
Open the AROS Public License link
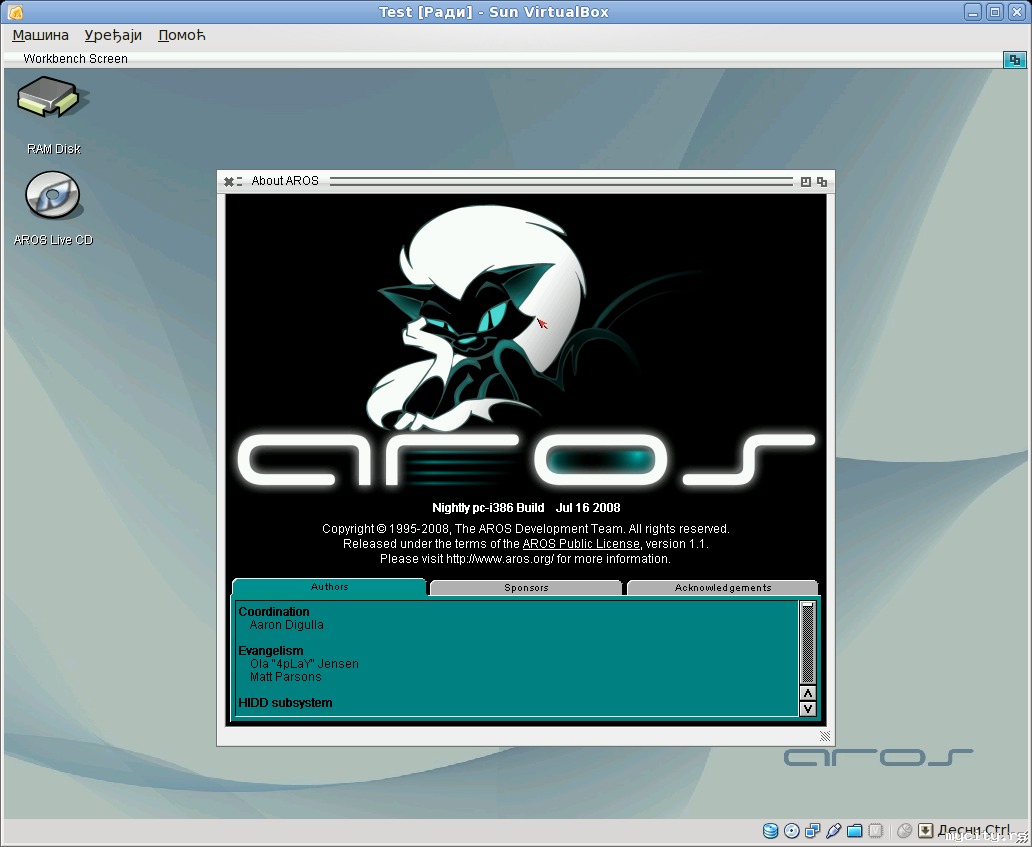coord(580,544)
